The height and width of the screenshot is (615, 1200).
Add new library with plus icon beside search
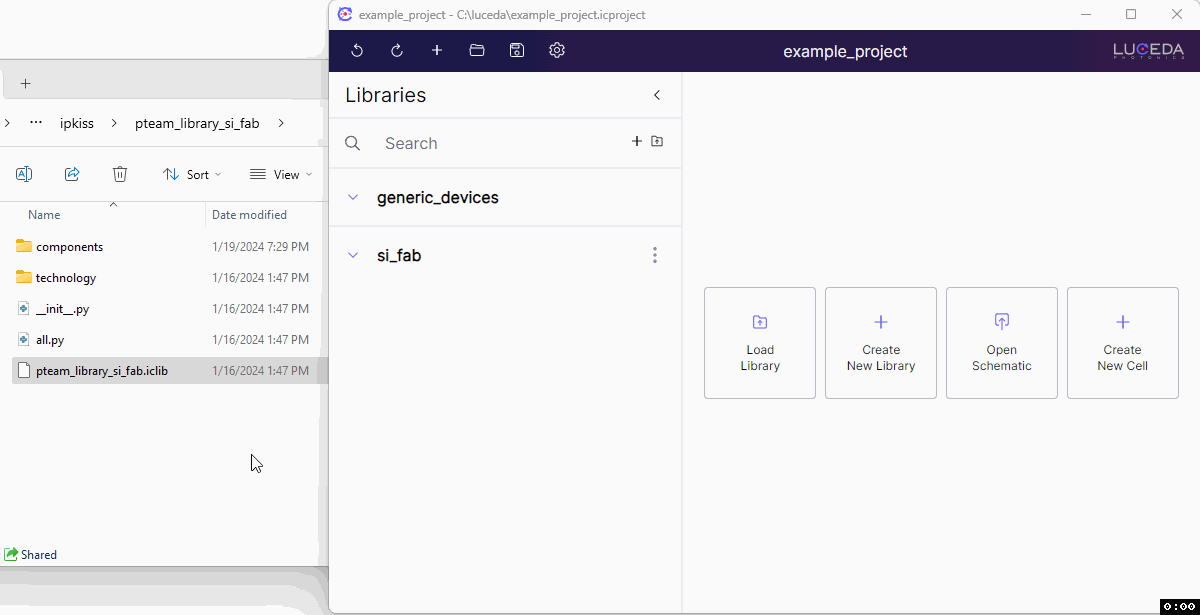coord(636,142)
